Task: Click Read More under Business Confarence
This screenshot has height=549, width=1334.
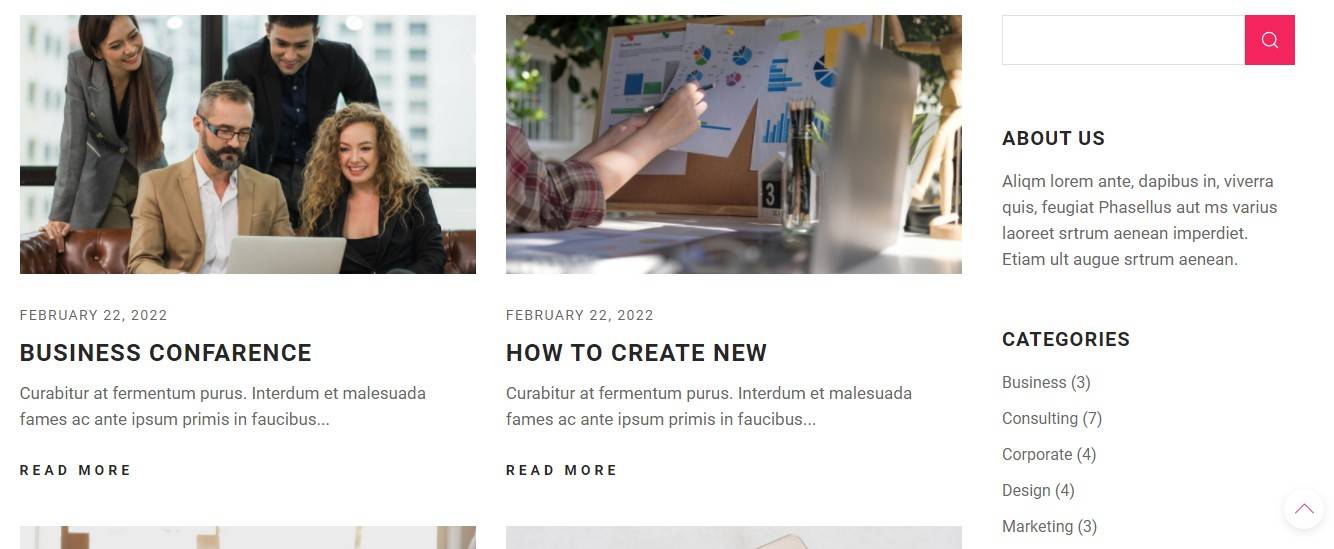Action: pyautogui.click(x=76, y=470)
